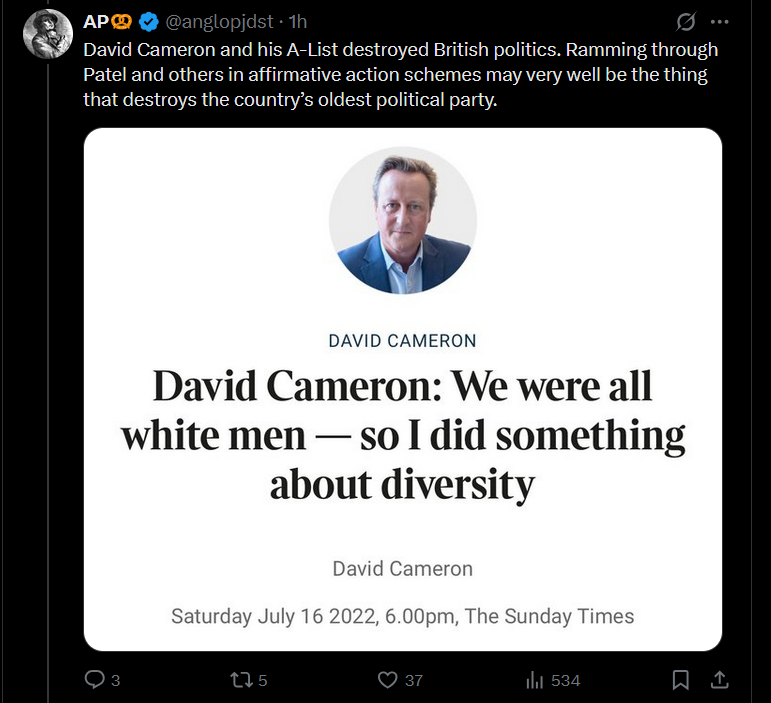This screenshot has height=703, width=771.
Task: Bookmark this tweet
Action: [681, 680]
